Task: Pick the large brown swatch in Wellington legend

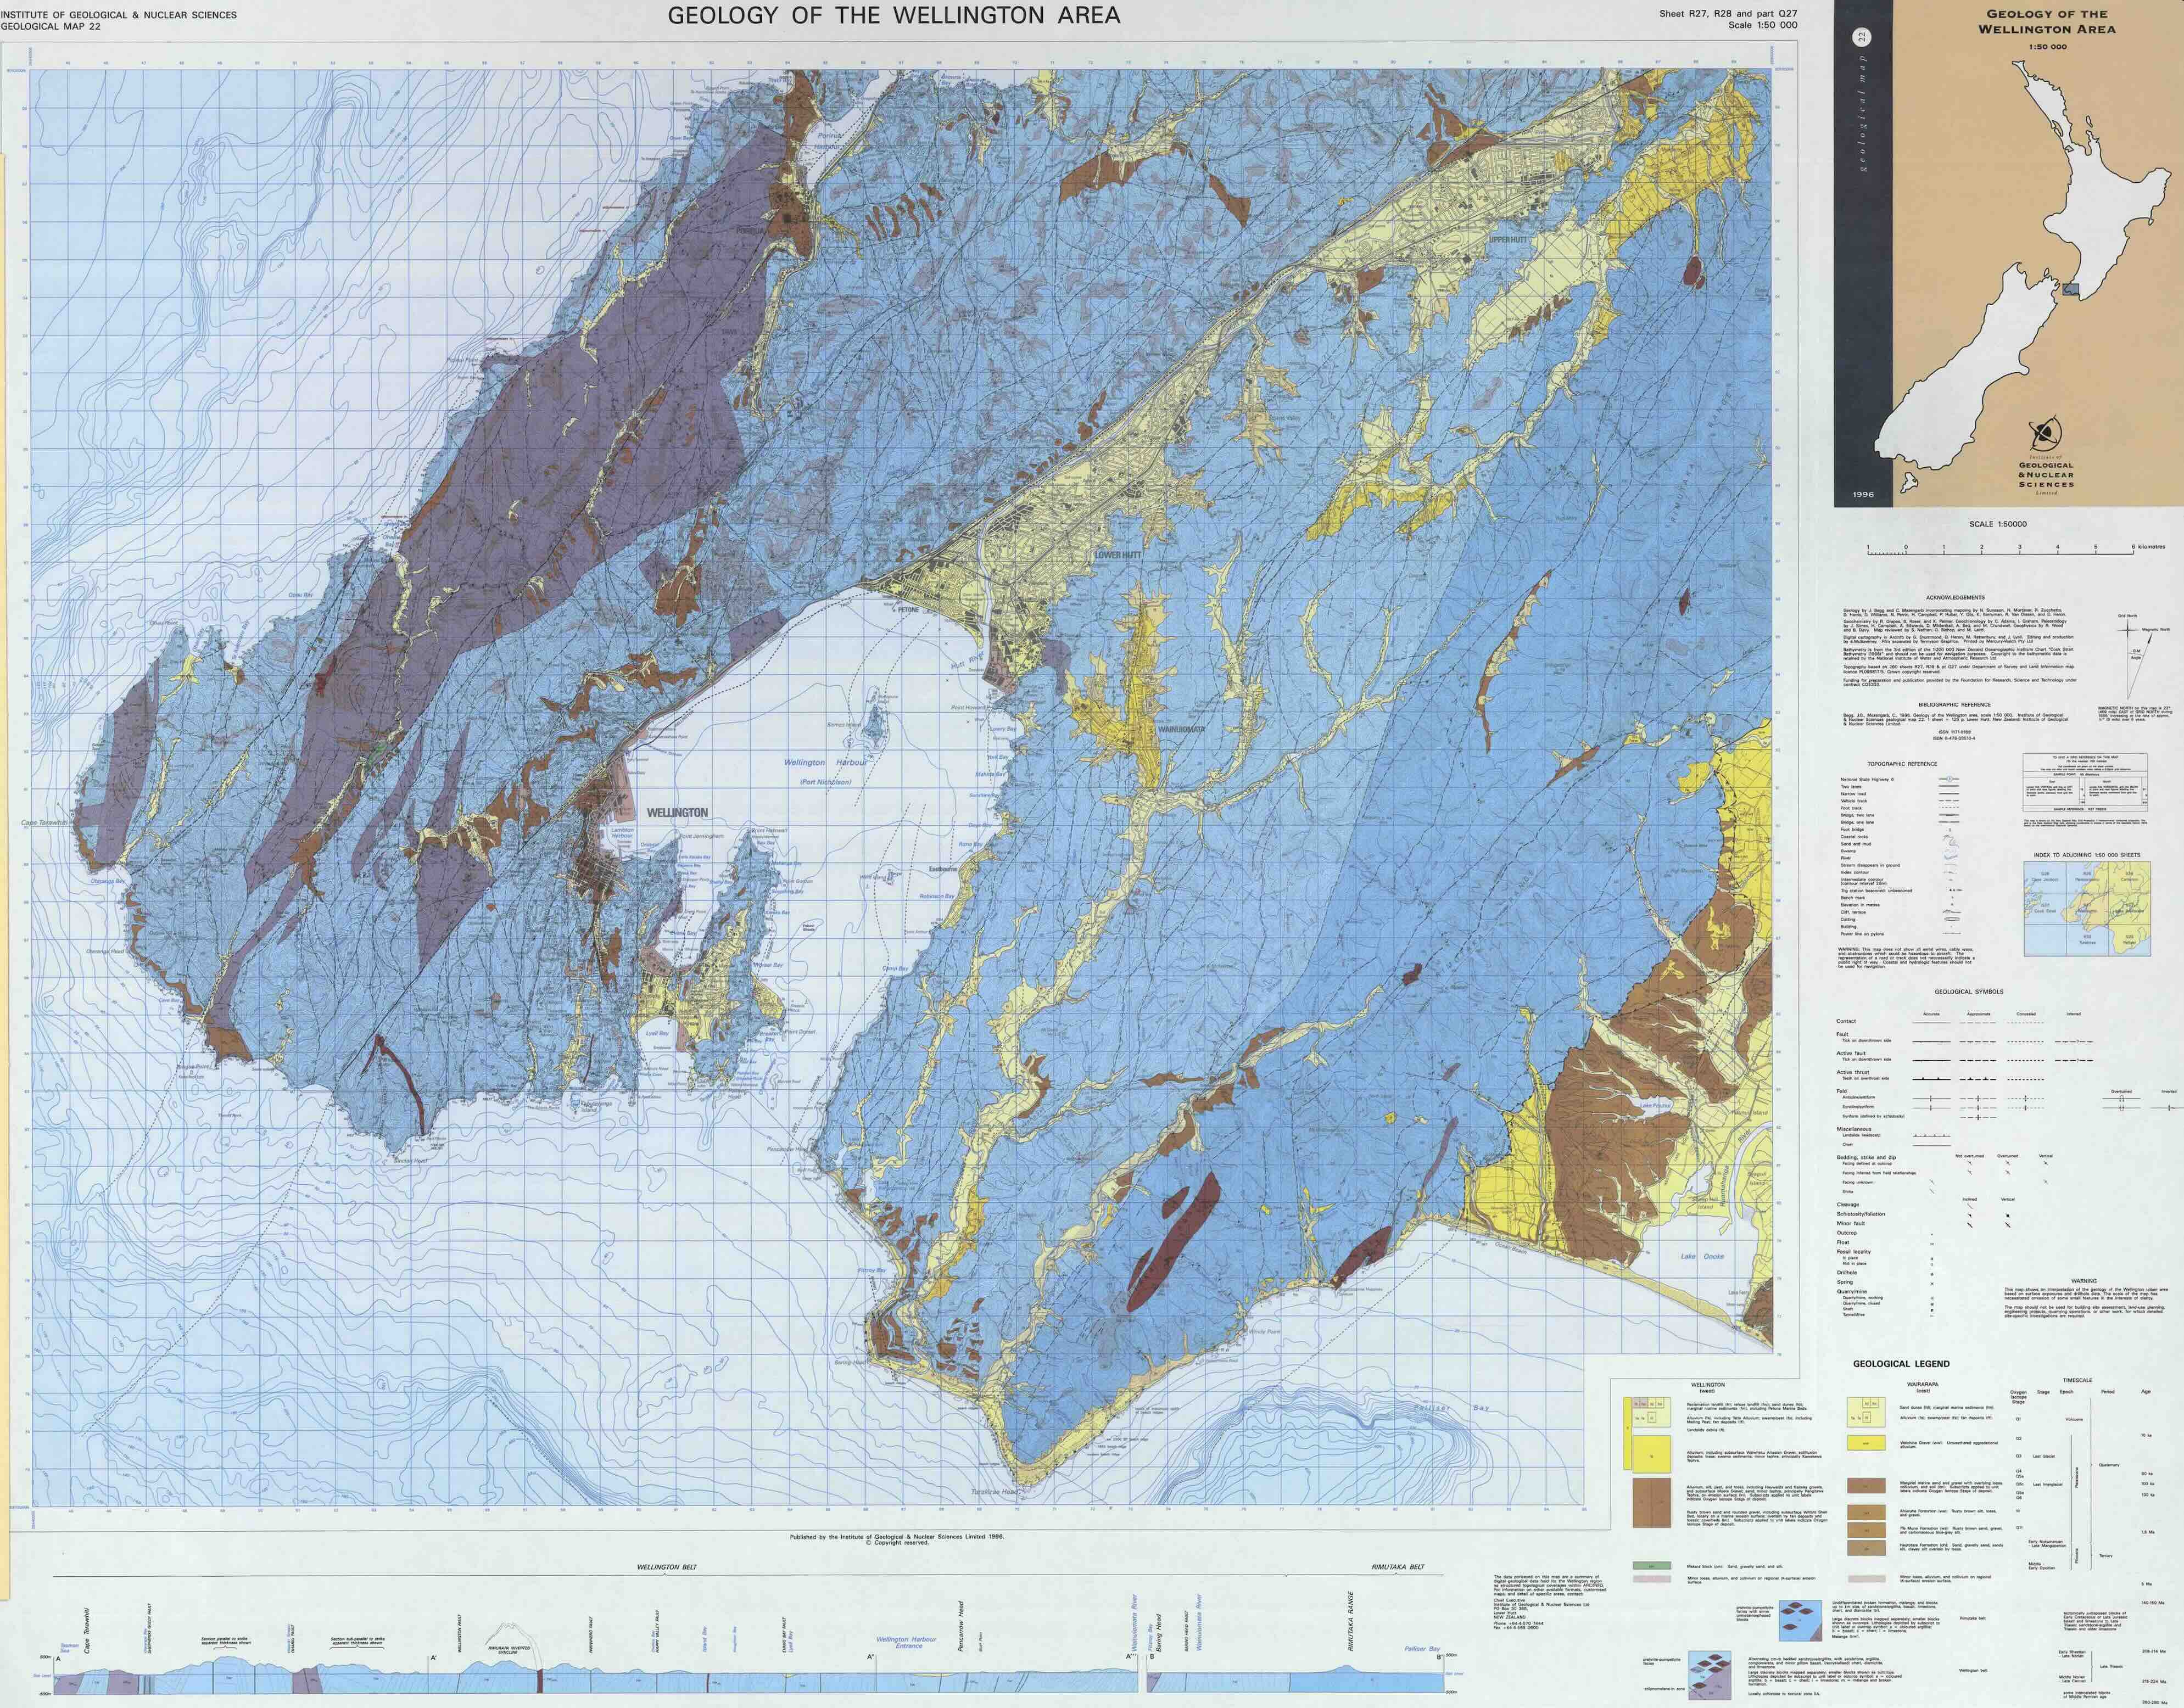Action: point(1652,1503)
